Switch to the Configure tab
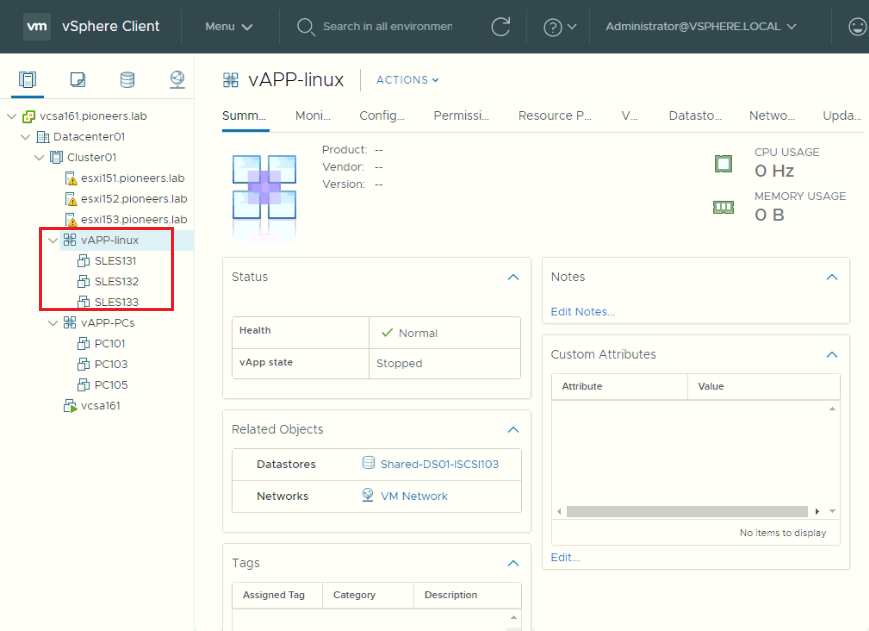The height and width of the screenshot is (631, 869). pyautogui.click(x=382, y=116)
